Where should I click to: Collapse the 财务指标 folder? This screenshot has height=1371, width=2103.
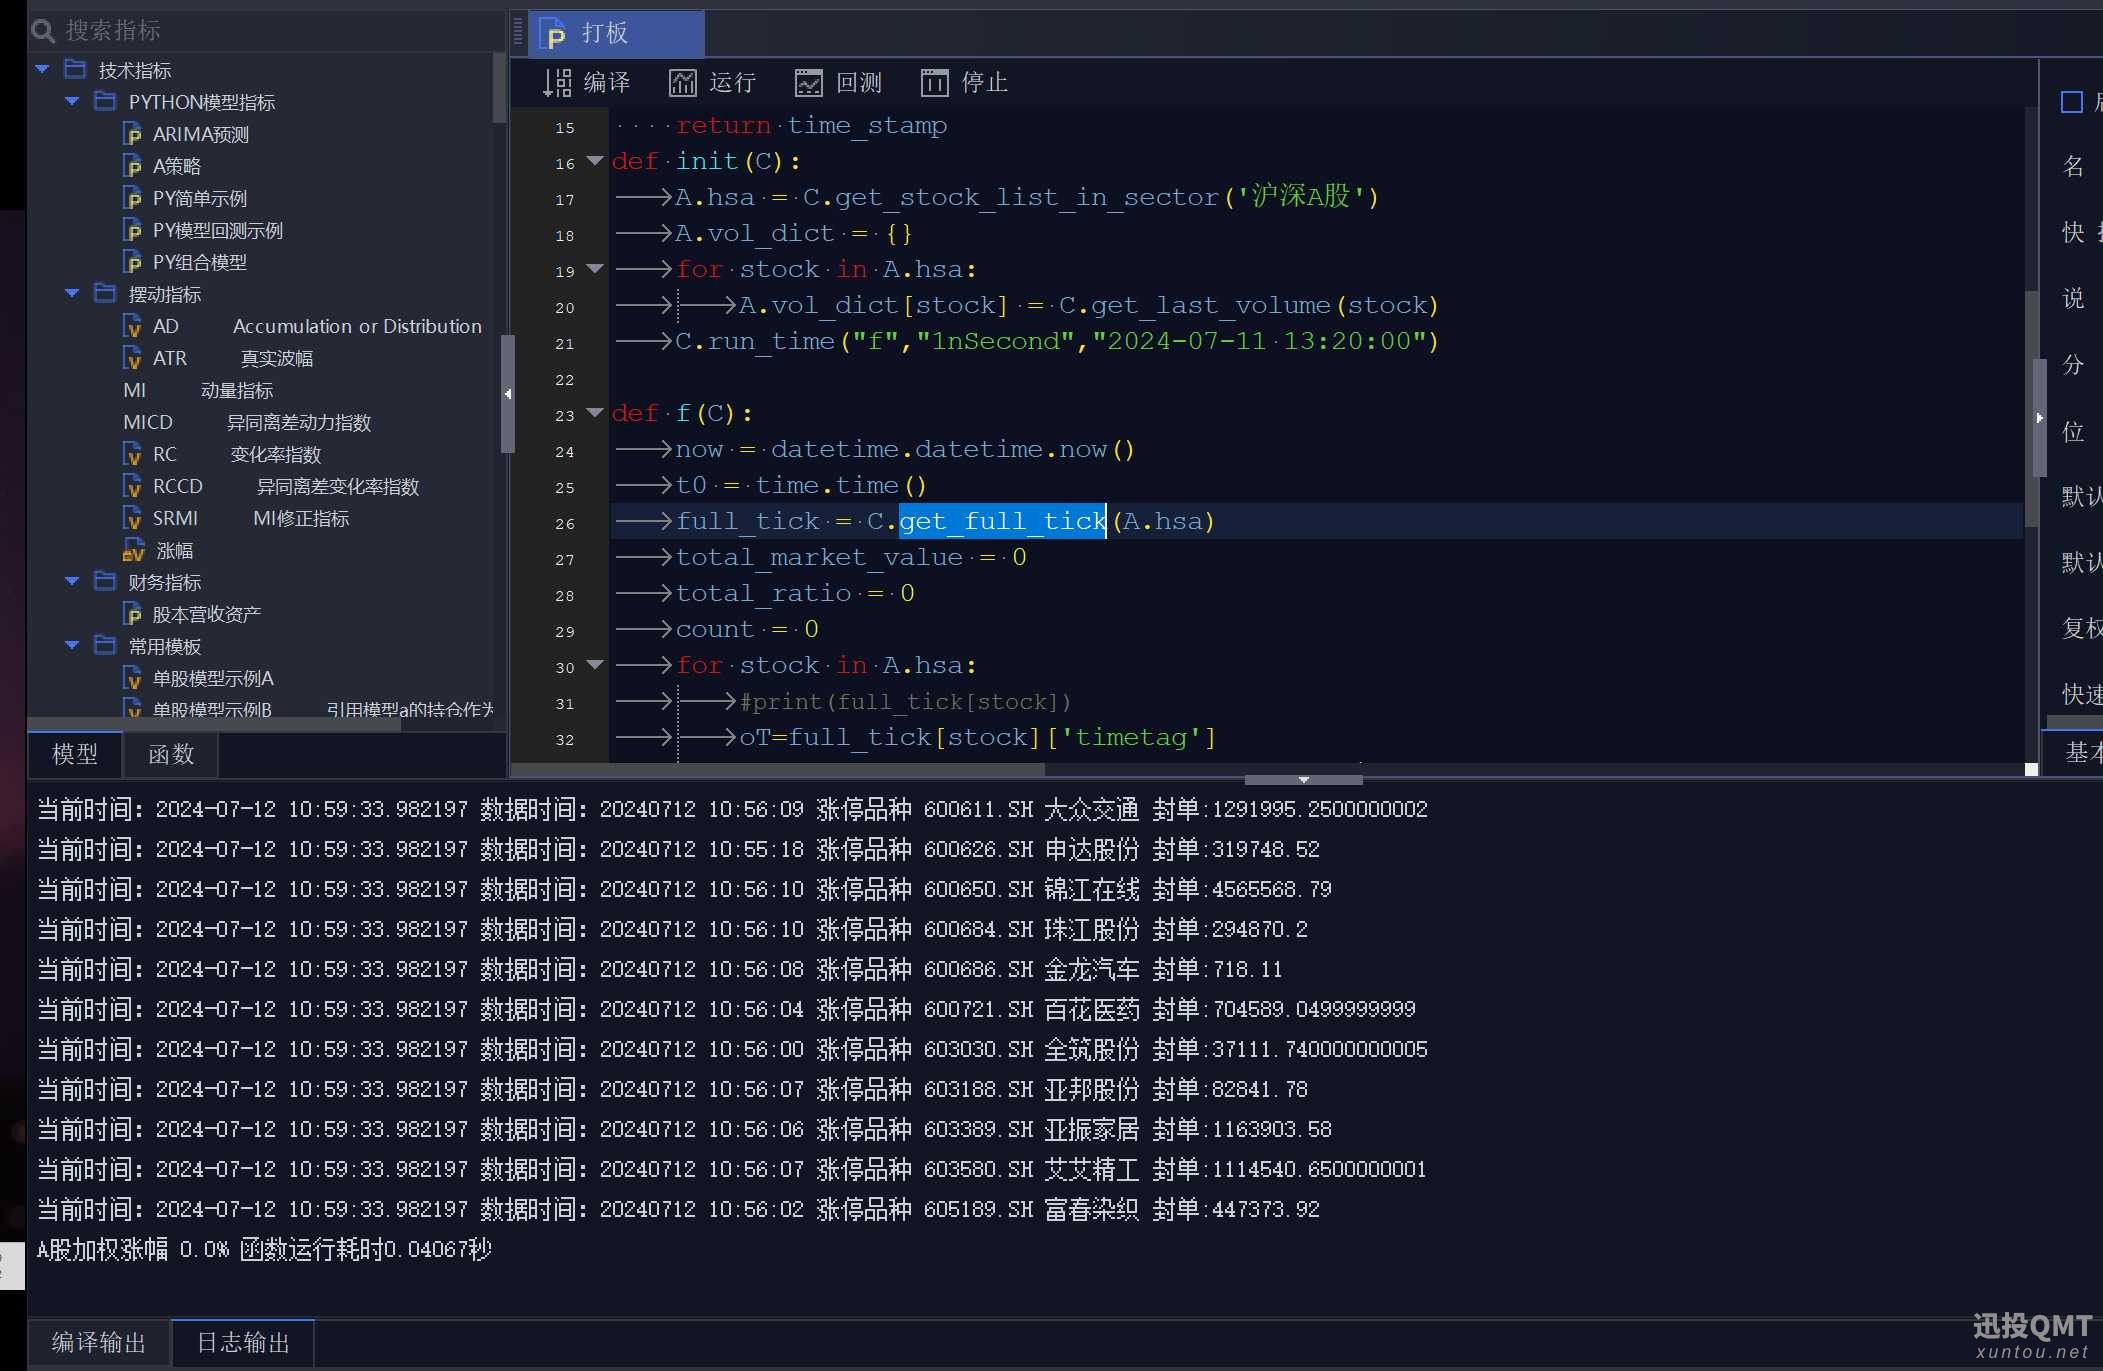72,582
